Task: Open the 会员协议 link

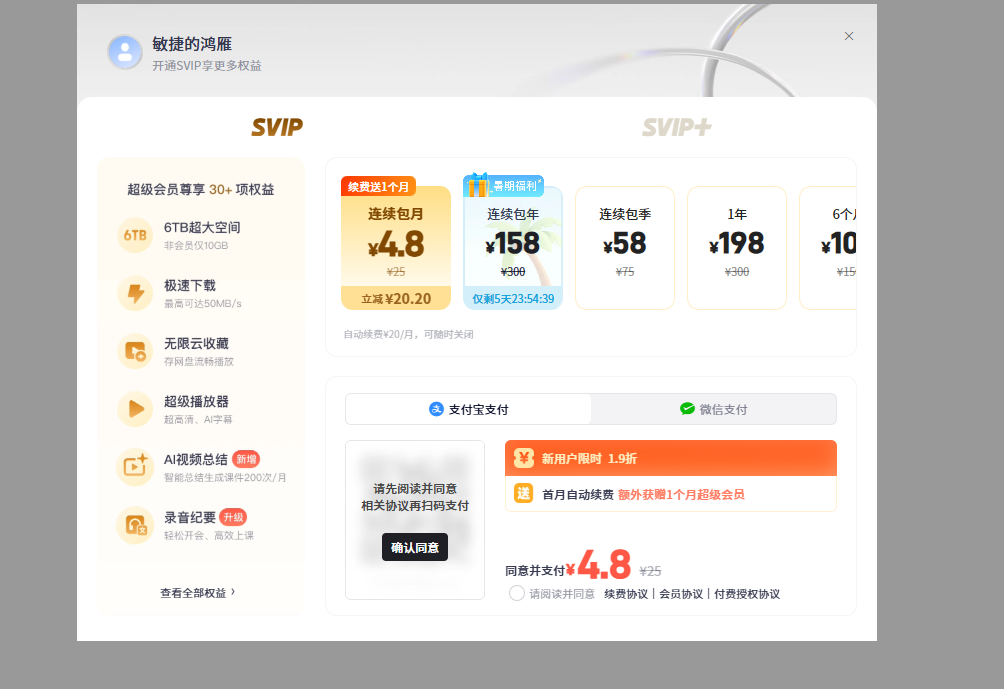Action: pyautogui.click(x=681, y=594)
